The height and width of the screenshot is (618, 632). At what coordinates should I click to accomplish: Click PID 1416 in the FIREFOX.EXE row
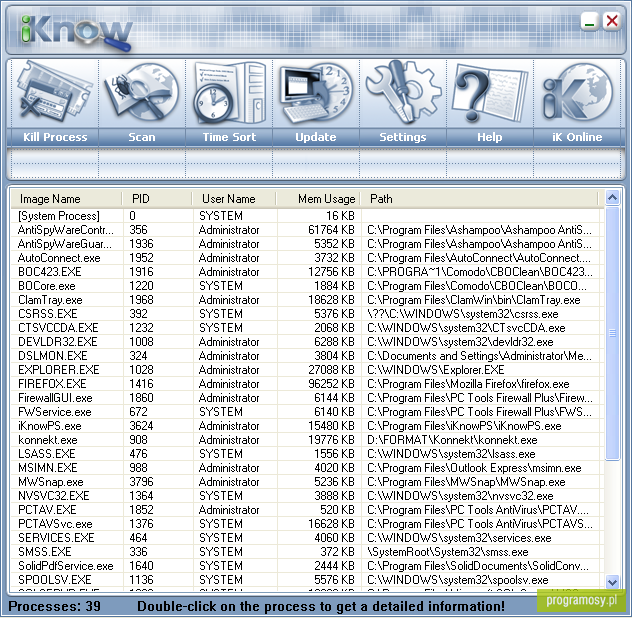[x=141, y=384]
